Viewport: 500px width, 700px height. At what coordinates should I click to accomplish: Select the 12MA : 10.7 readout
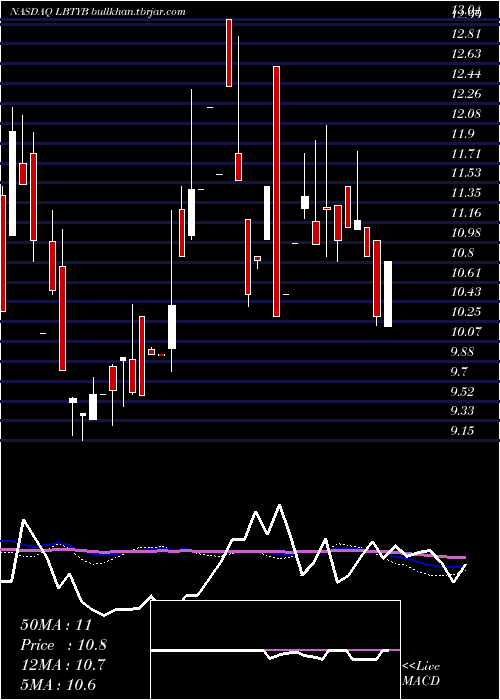[62, 665]
